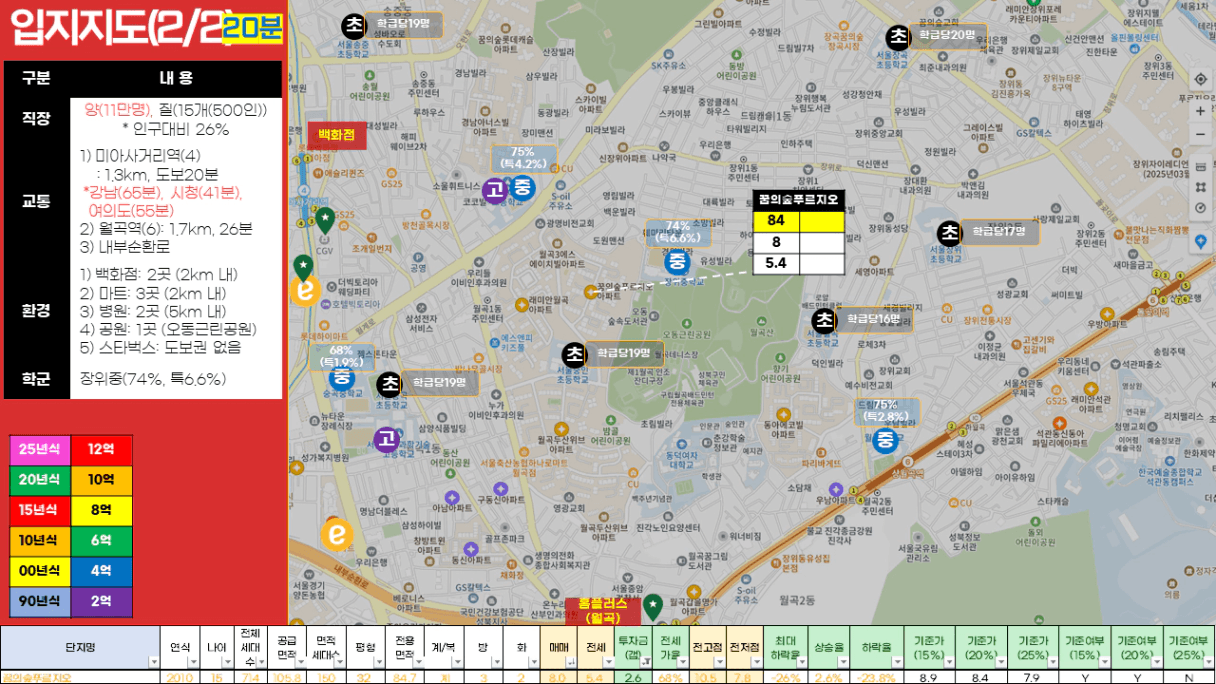Click the 내 용 header cell
The image size is (1216, 684).
[x=176, y=78]
